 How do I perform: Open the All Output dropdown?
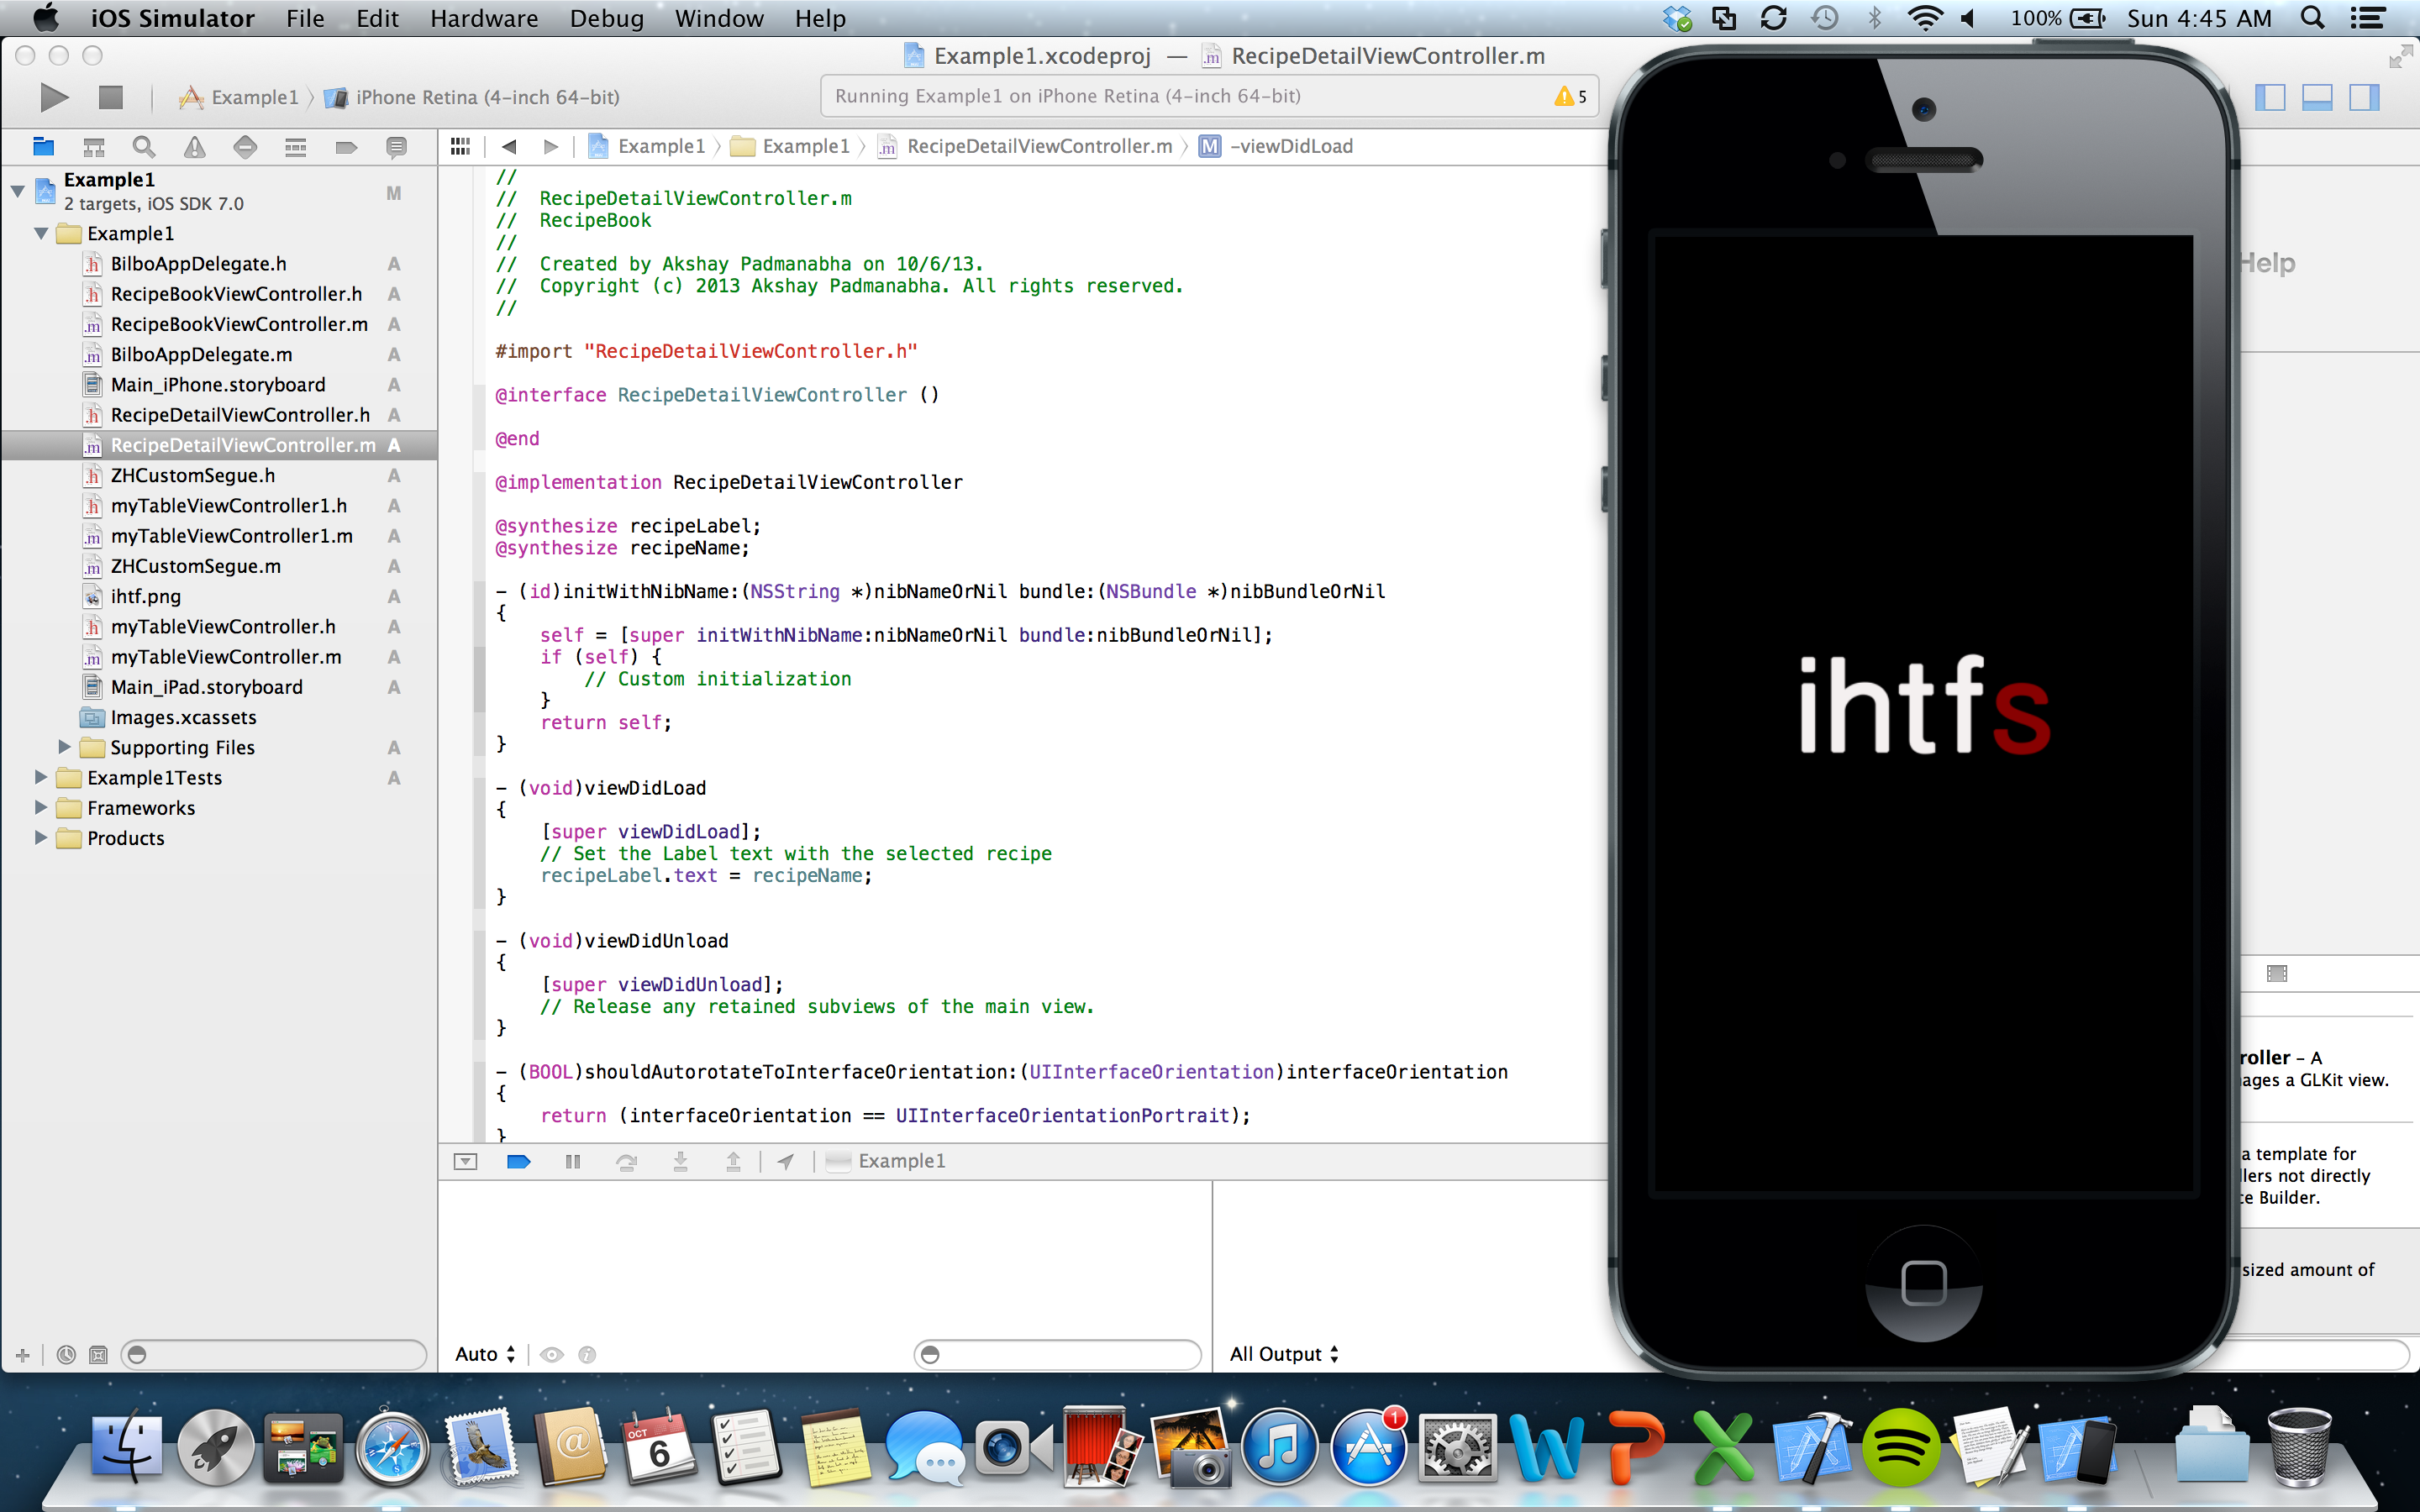1283,1354
